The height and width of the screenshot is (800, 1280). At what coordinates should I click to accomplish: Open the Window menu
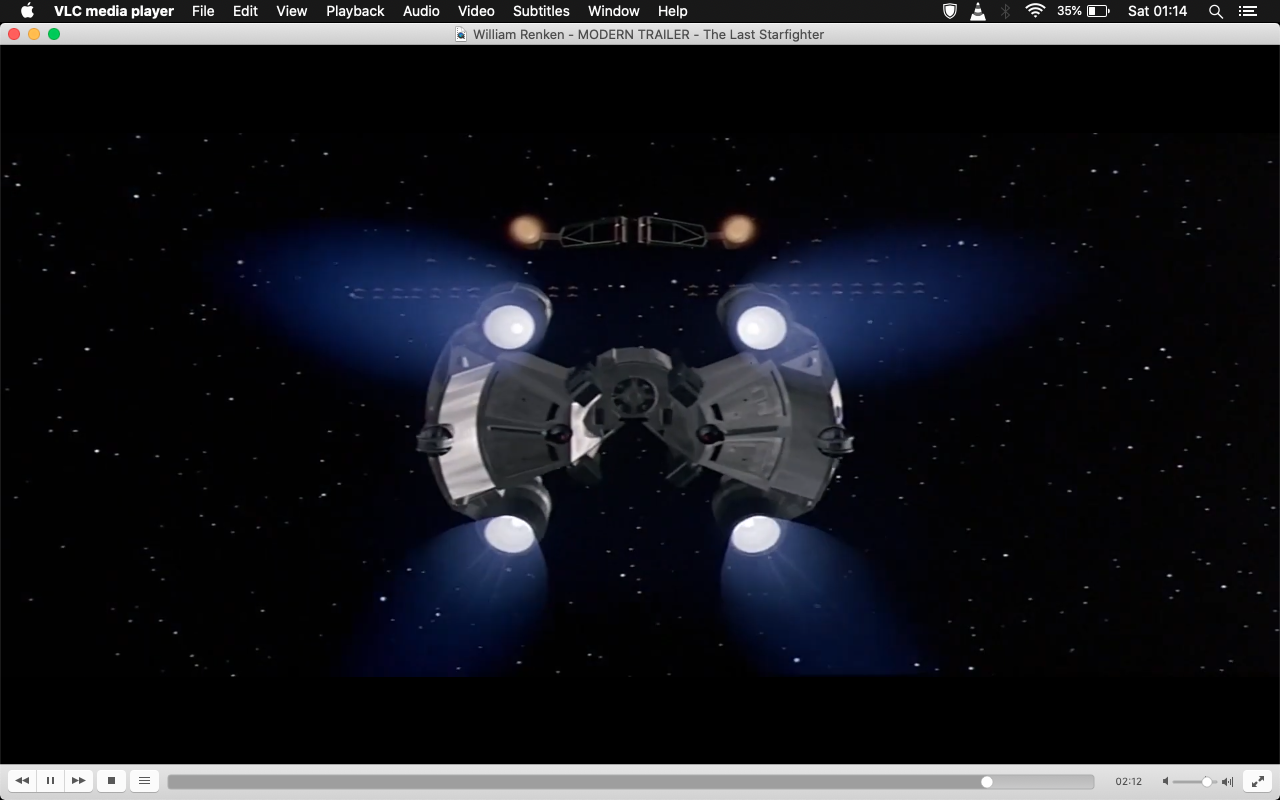click(x=614, y=11)
